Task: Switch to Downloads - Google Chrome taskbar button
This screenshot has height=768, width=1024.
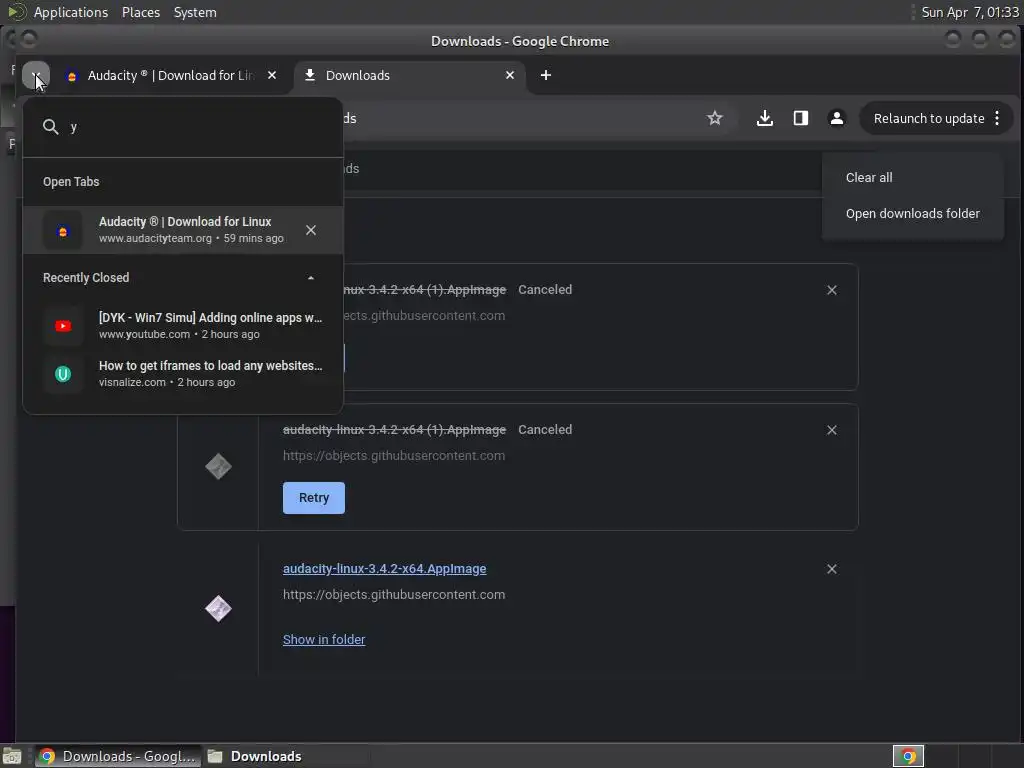Action: [118, 756]
